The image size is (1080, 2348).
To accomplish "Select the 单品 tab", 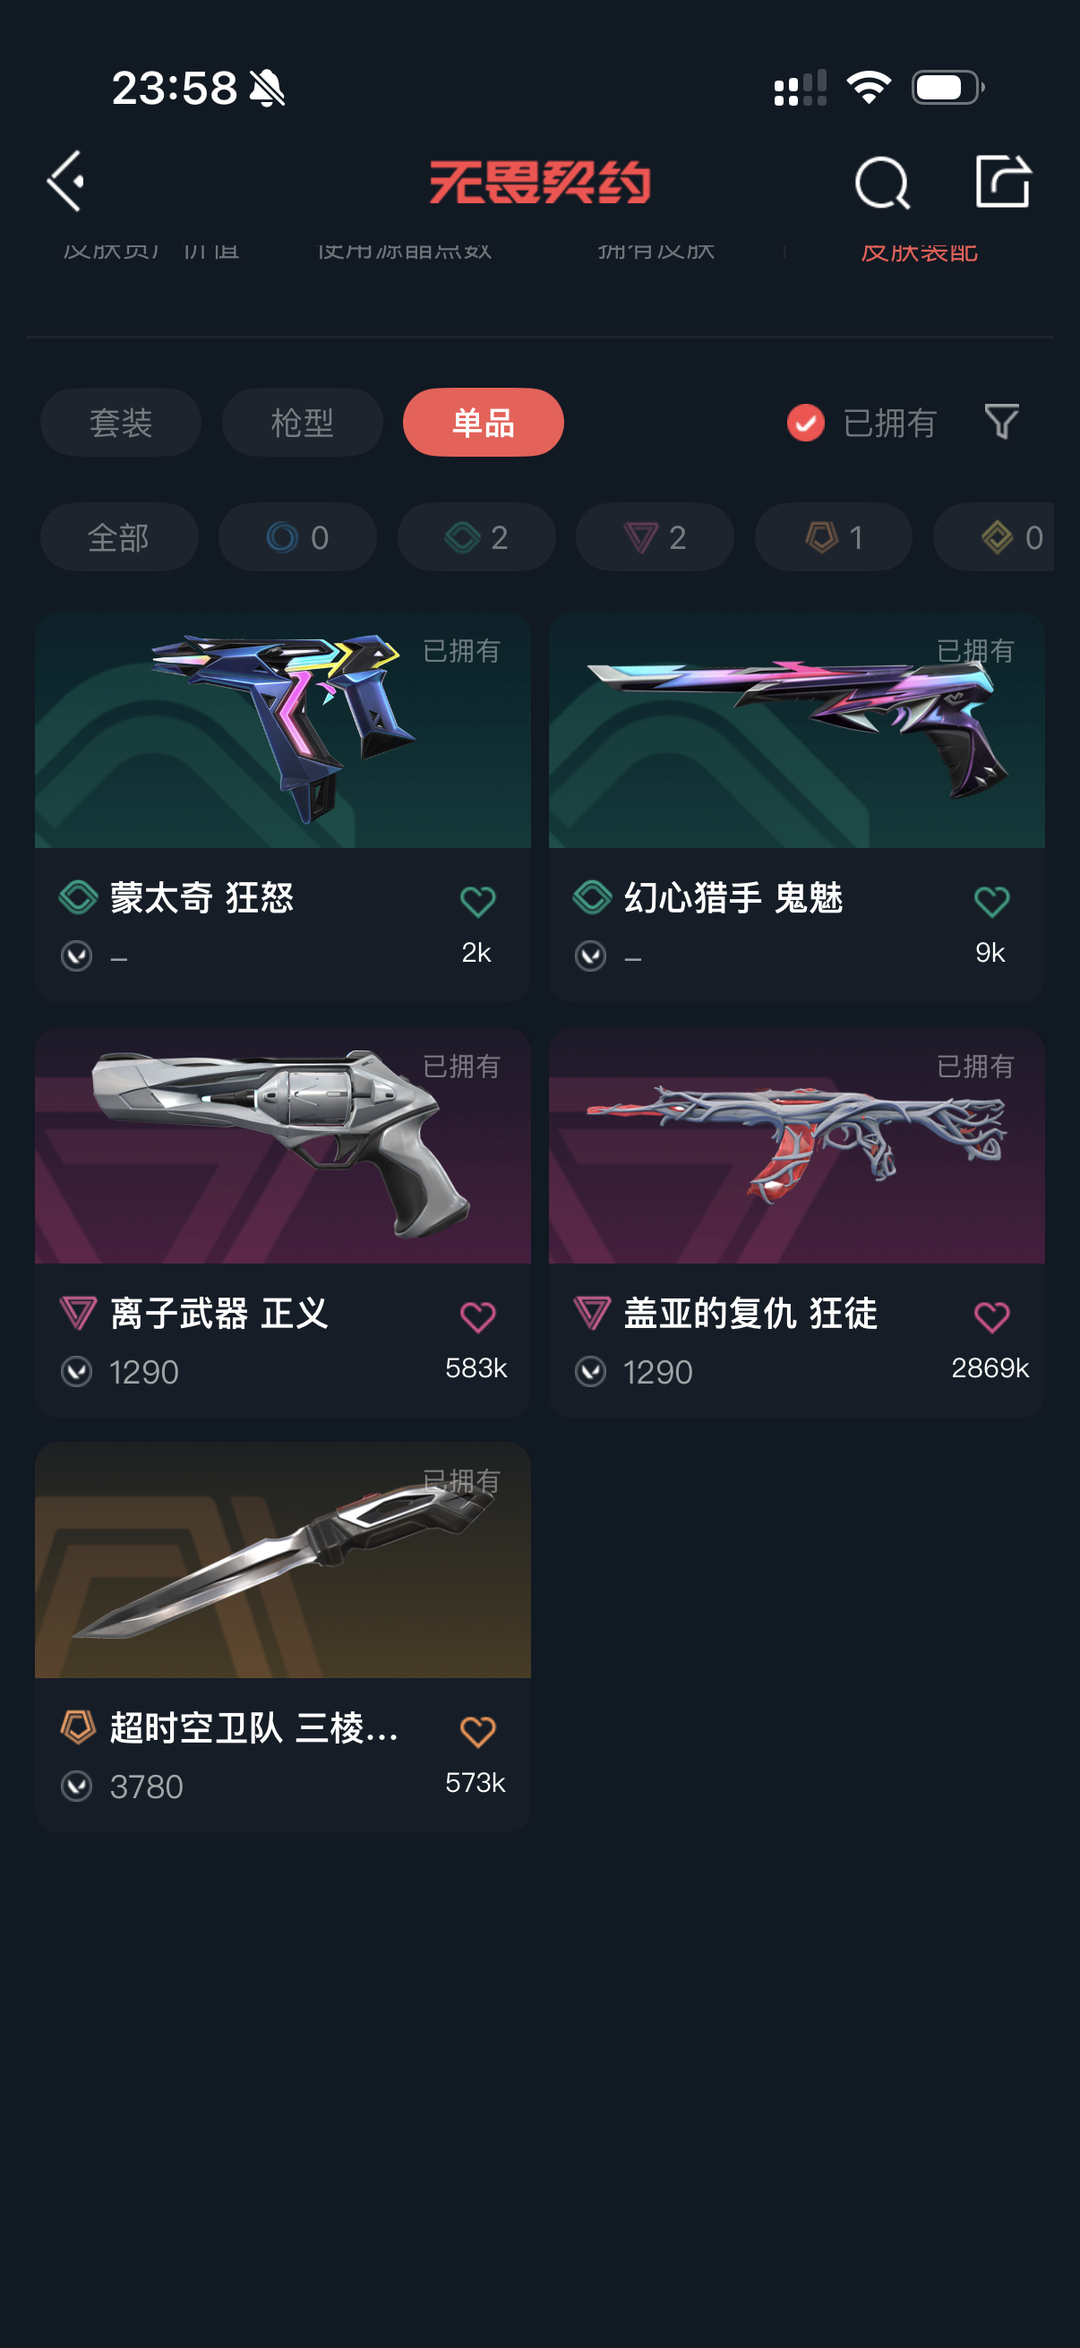I will tap(483, 422).
